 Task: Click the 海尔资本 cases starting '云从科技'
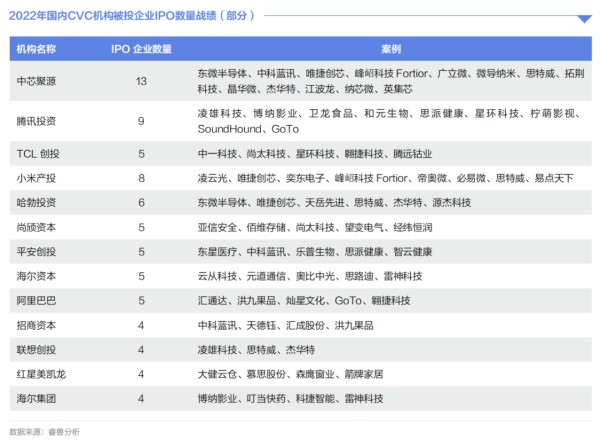tap(310, 276)
